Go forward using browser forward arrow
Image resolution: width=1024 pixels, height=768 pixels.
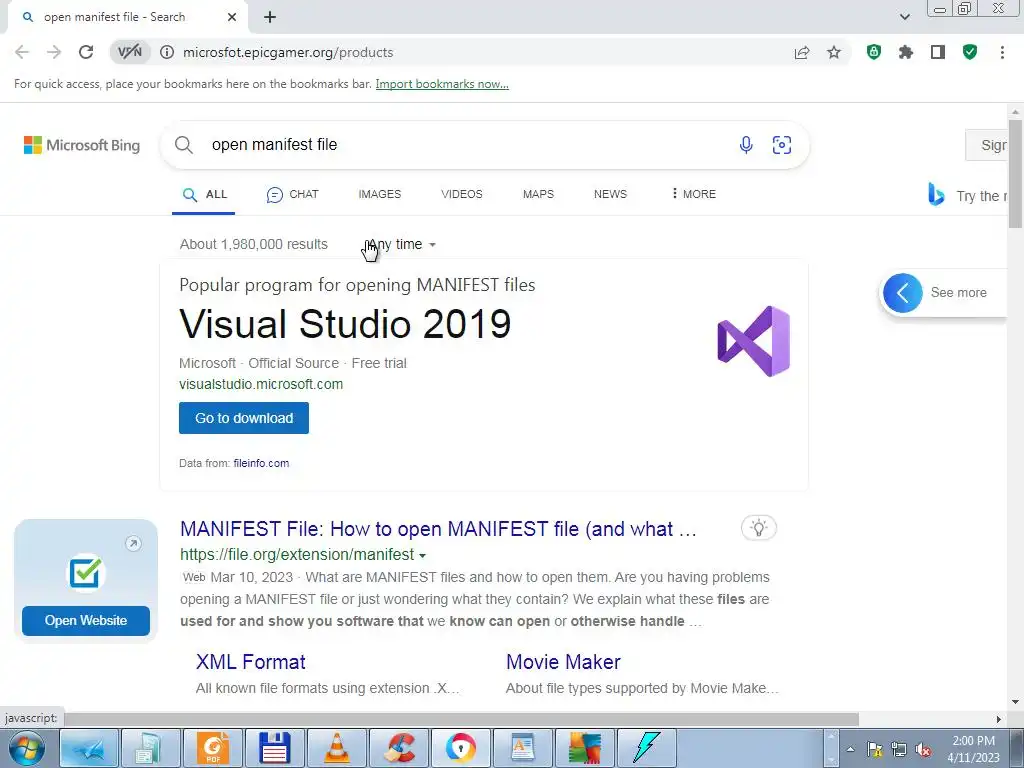[x=54, y=52]
